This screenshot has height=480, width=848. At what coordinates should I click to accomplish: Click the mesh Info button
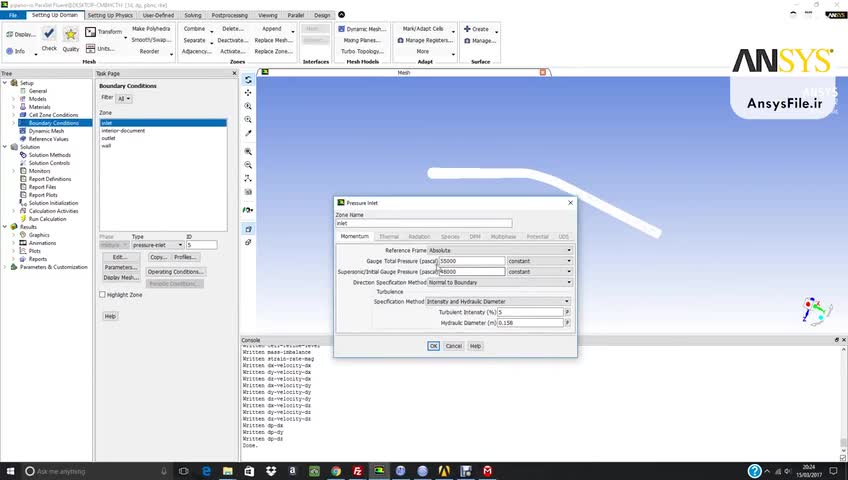click(x=16, y=51)
